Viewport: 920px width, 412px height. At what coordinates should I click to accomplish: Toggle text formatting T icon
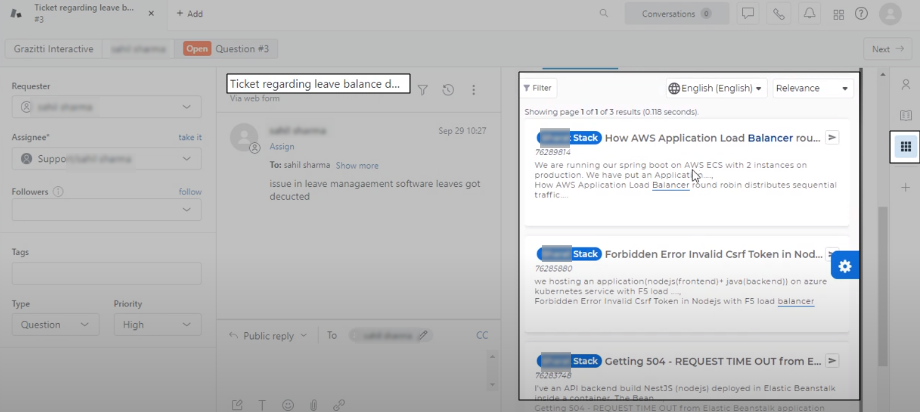(262, 405)
